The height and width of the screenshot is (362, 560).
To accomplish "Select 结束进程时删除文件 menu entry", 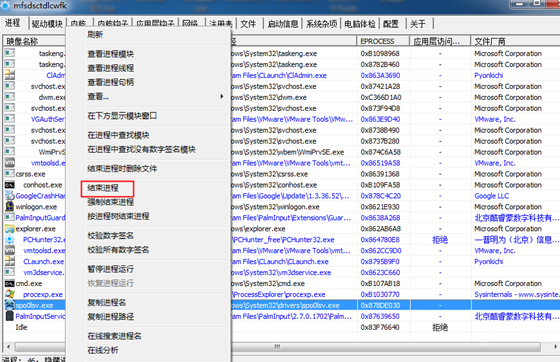I will 122,169.
